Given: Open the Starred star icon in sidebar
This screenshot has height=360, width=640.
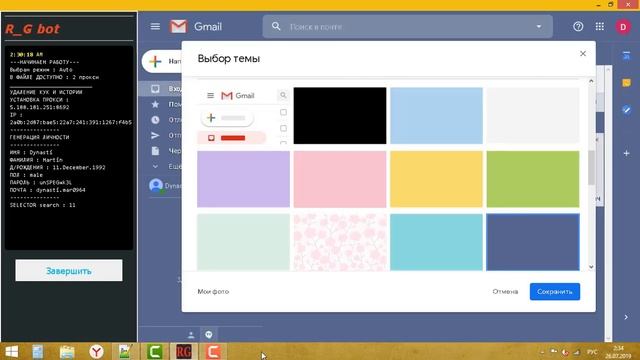Looking at the screenshot, I should 155,104.
